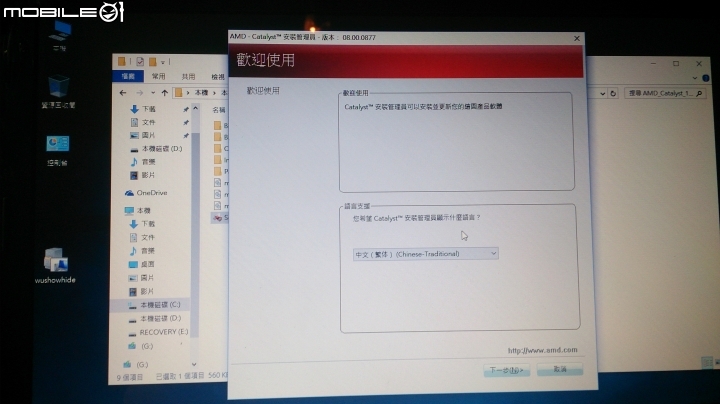Screen dimensions: 720x404
Task: Click the Up arrow in File Explorer
Action: [x=164, y=93]
